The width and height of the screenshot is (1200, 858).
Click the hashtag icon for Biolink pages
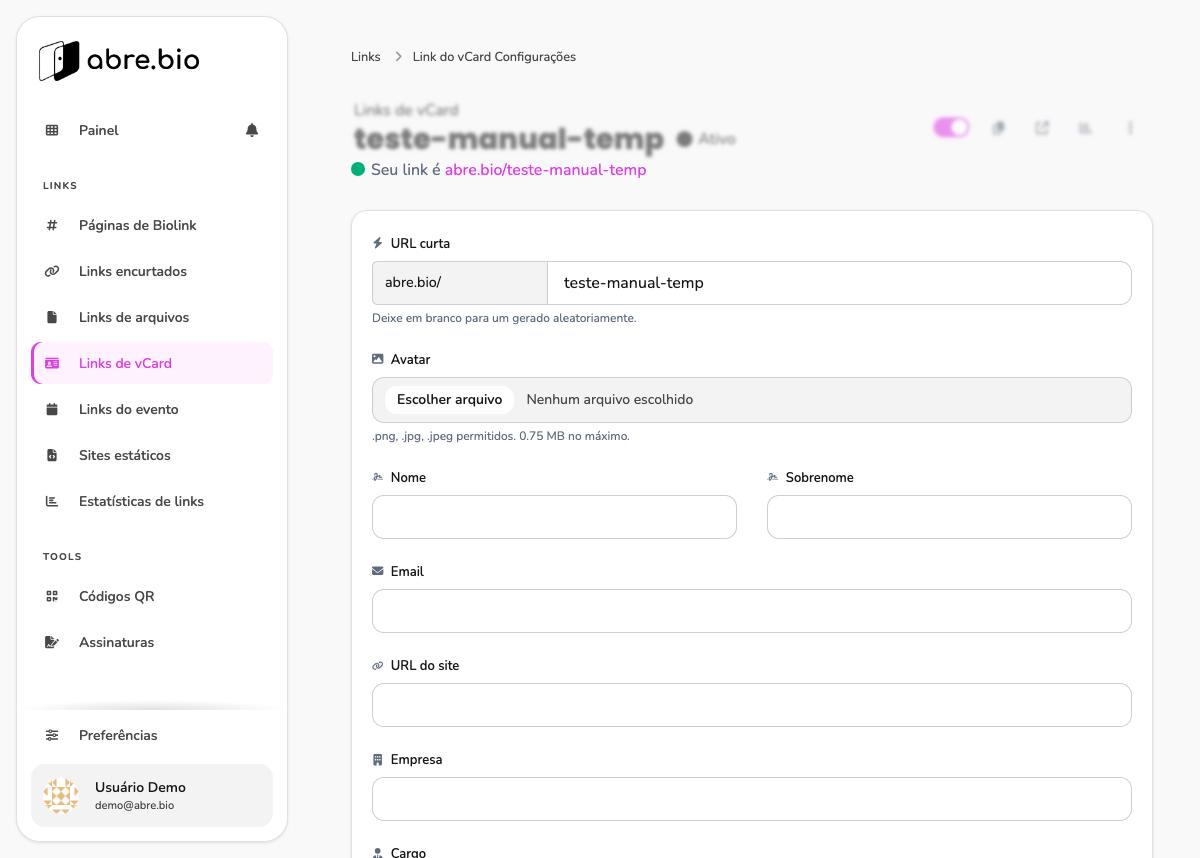(x=52, y=225)
